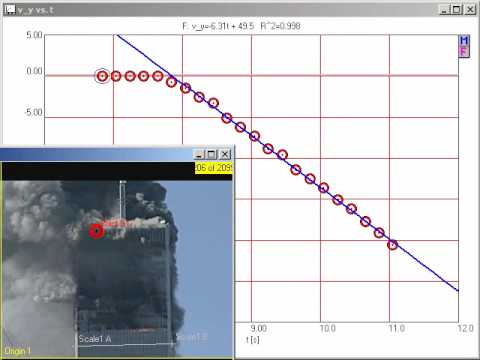Select the fit equation text above the graph
Image resolution: width=480 pixels, height=360 pixels.
coord(241,26)
